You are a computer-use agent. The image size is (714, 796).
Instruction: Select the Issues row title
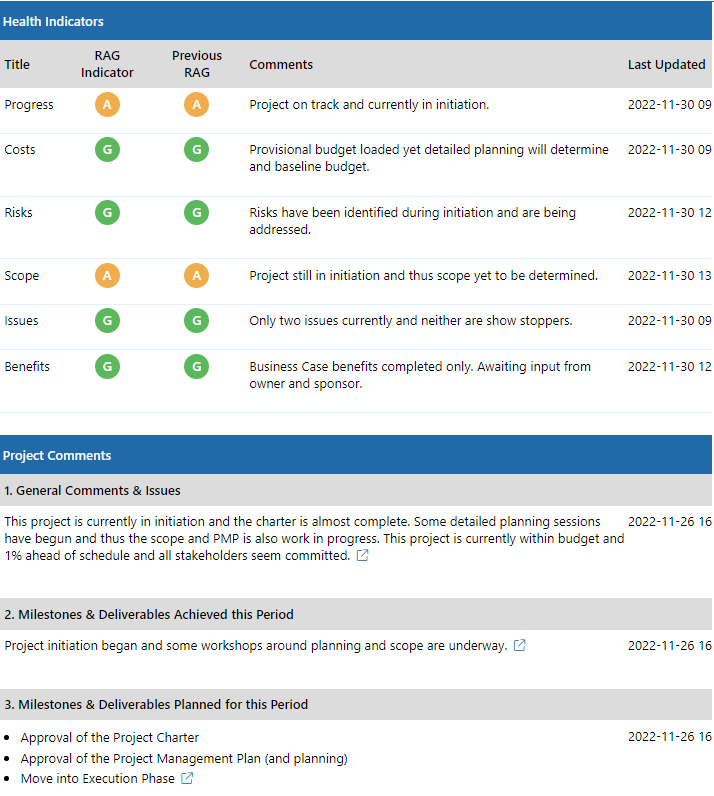pos(21,321)
